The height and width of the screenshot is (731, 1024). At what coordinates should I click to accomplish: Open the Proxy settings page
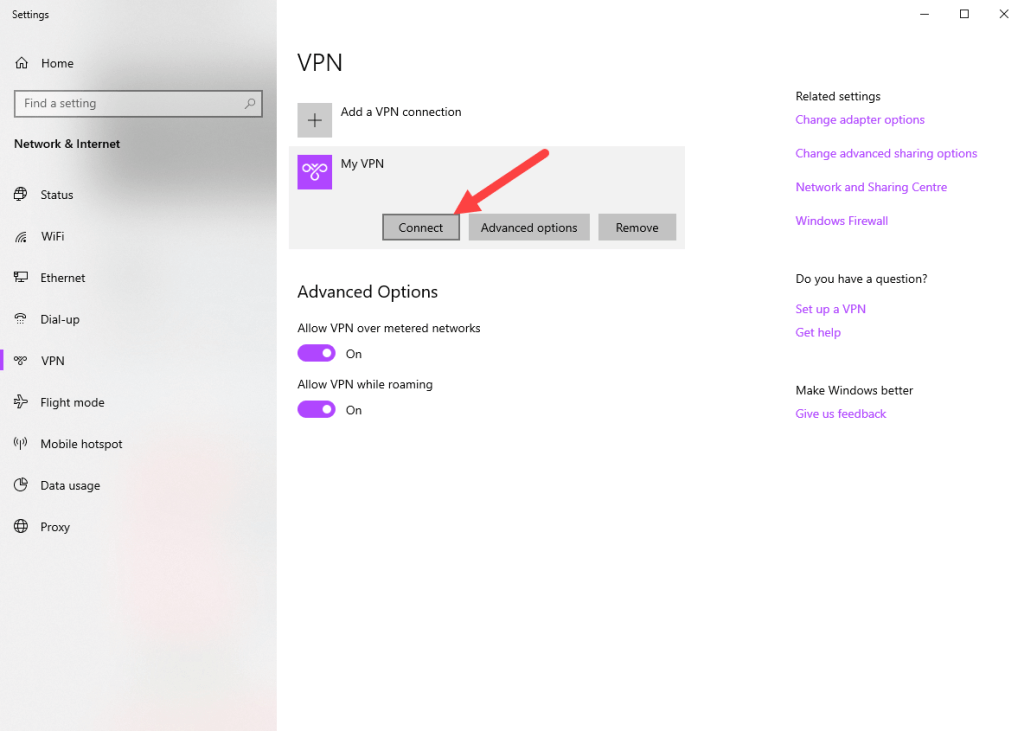point(55,527)
